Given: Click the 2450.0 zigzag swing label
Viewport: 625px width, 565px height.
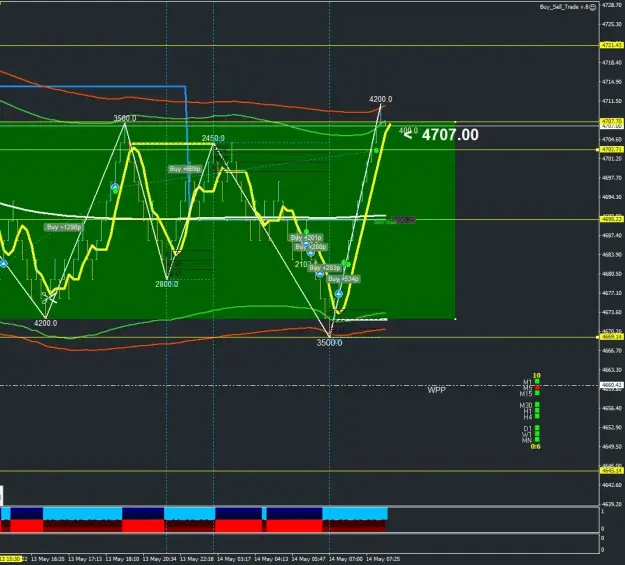Looking at the screenshot, I should (213, 138).
